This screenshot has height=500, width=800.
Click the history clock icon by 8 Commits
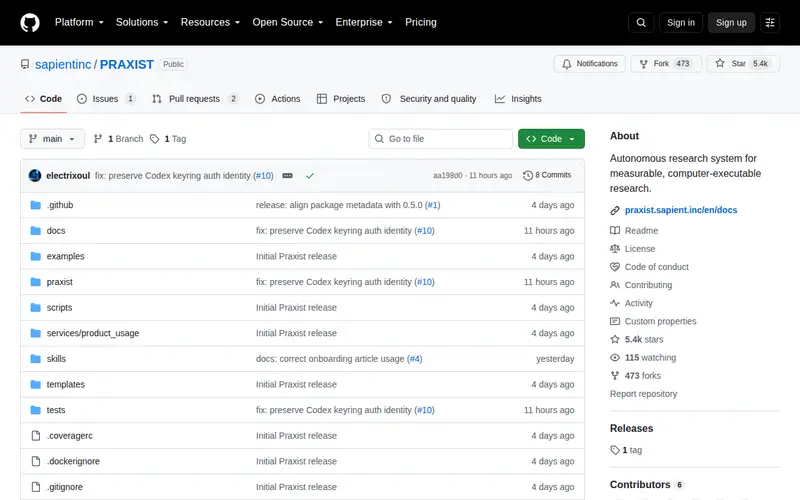tap(528, 176)
